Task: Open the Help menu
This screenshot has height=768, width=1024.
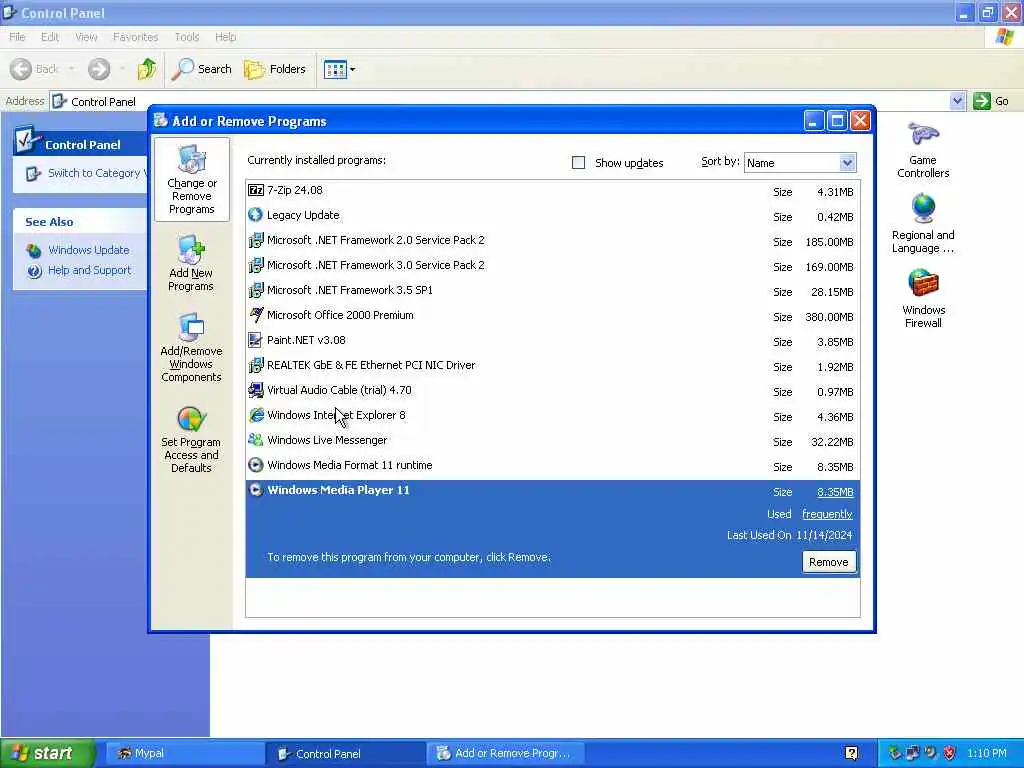Action: tap(225, 37)
